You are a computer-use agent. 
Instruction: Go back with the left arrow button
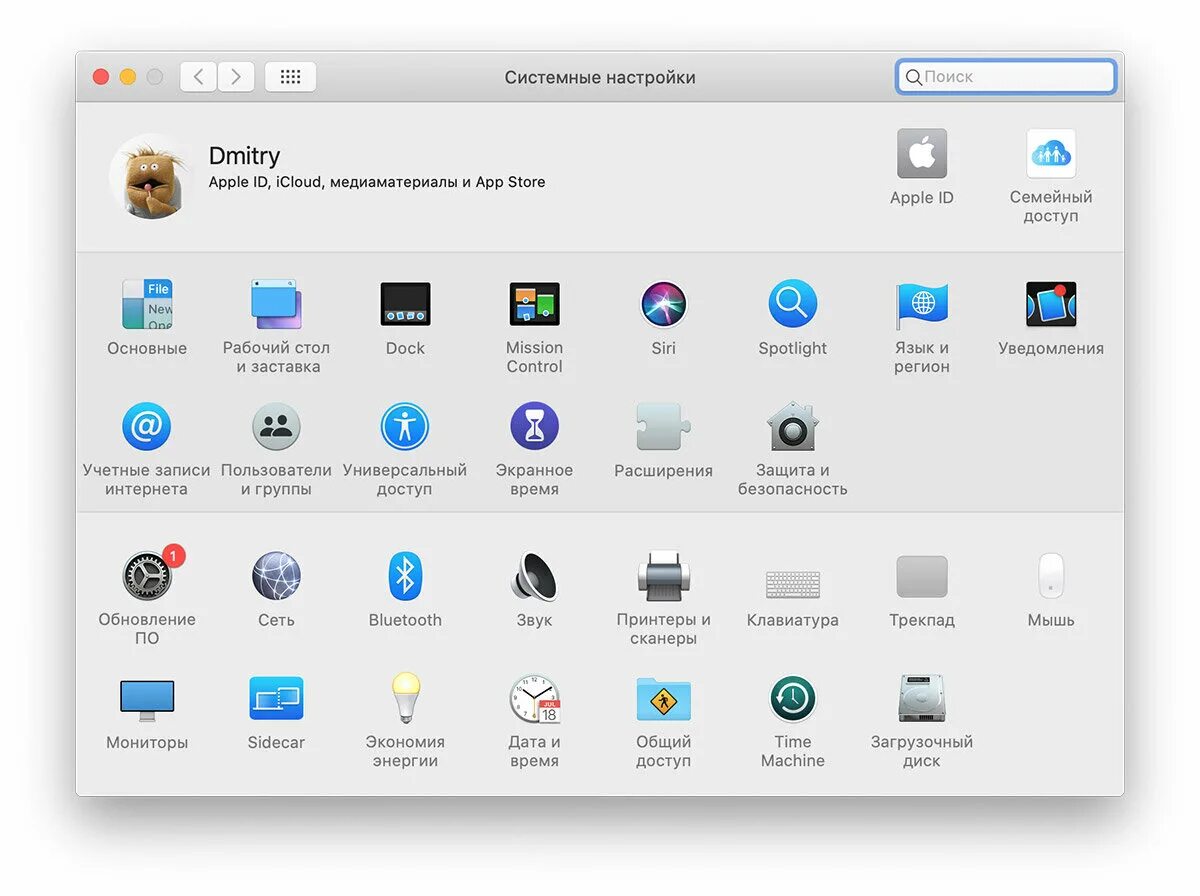[x=199, y=77]
